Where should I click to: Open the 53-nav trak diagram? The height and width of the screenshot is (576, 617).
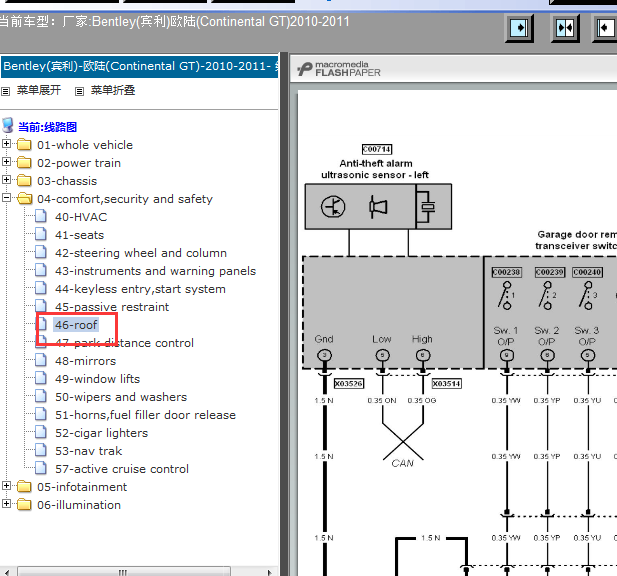pyautogui.click(x=89, y=451)
